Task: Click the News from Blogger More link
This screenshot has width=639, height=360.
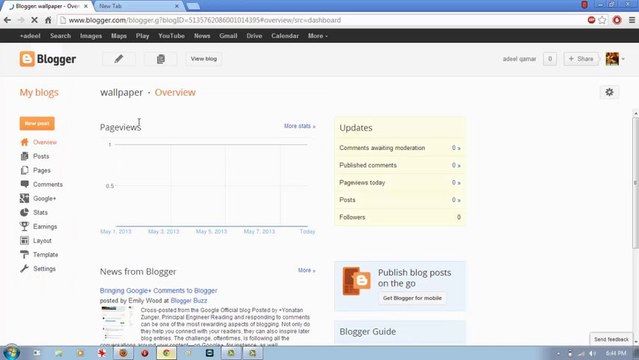Action: (x=306, y=270)
